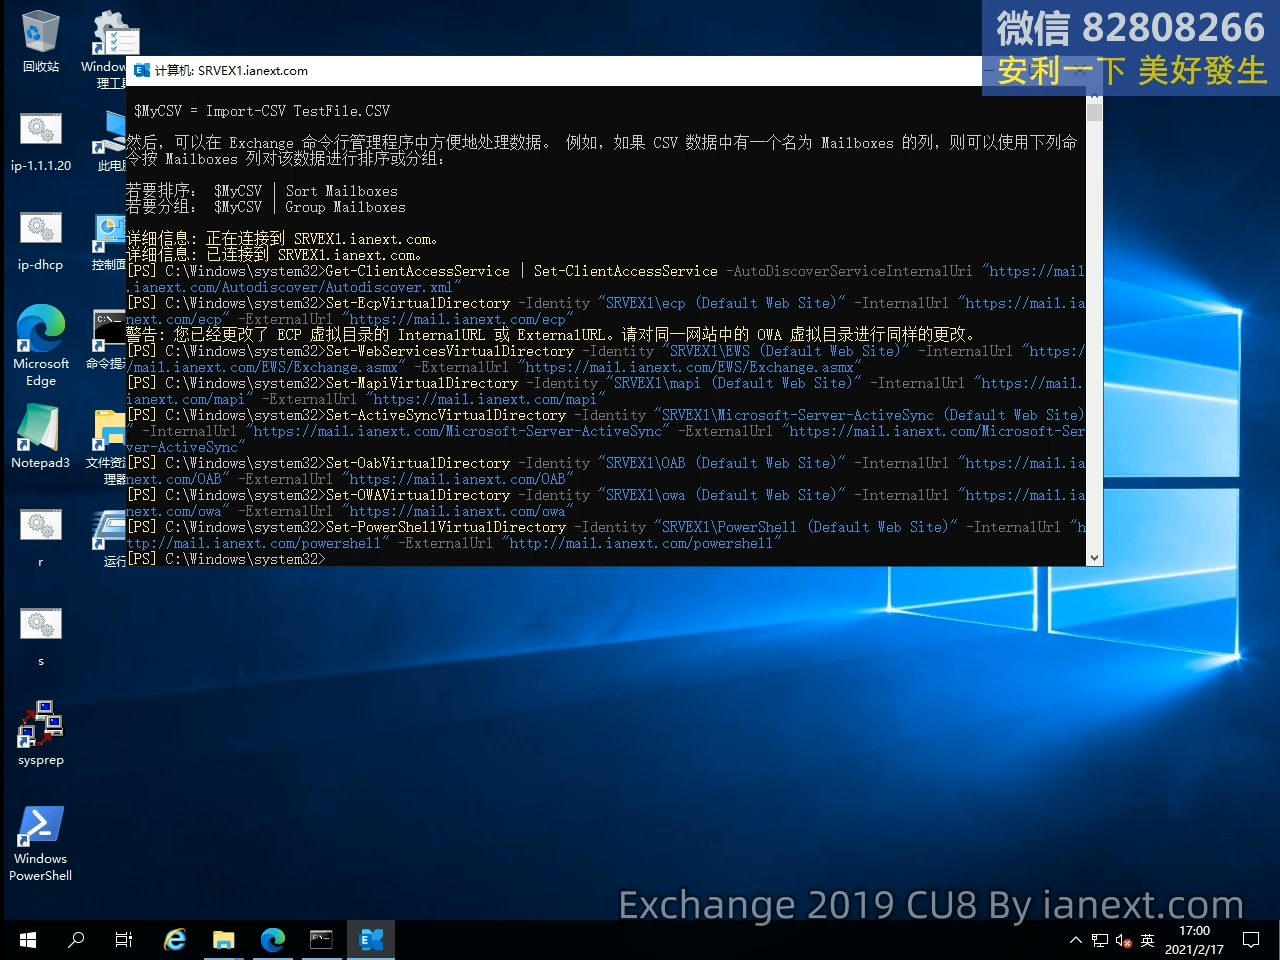Open the Notepad3 desktop shortcut
The height and width of the screenshot is (960, 1280).
pos(41,437)
